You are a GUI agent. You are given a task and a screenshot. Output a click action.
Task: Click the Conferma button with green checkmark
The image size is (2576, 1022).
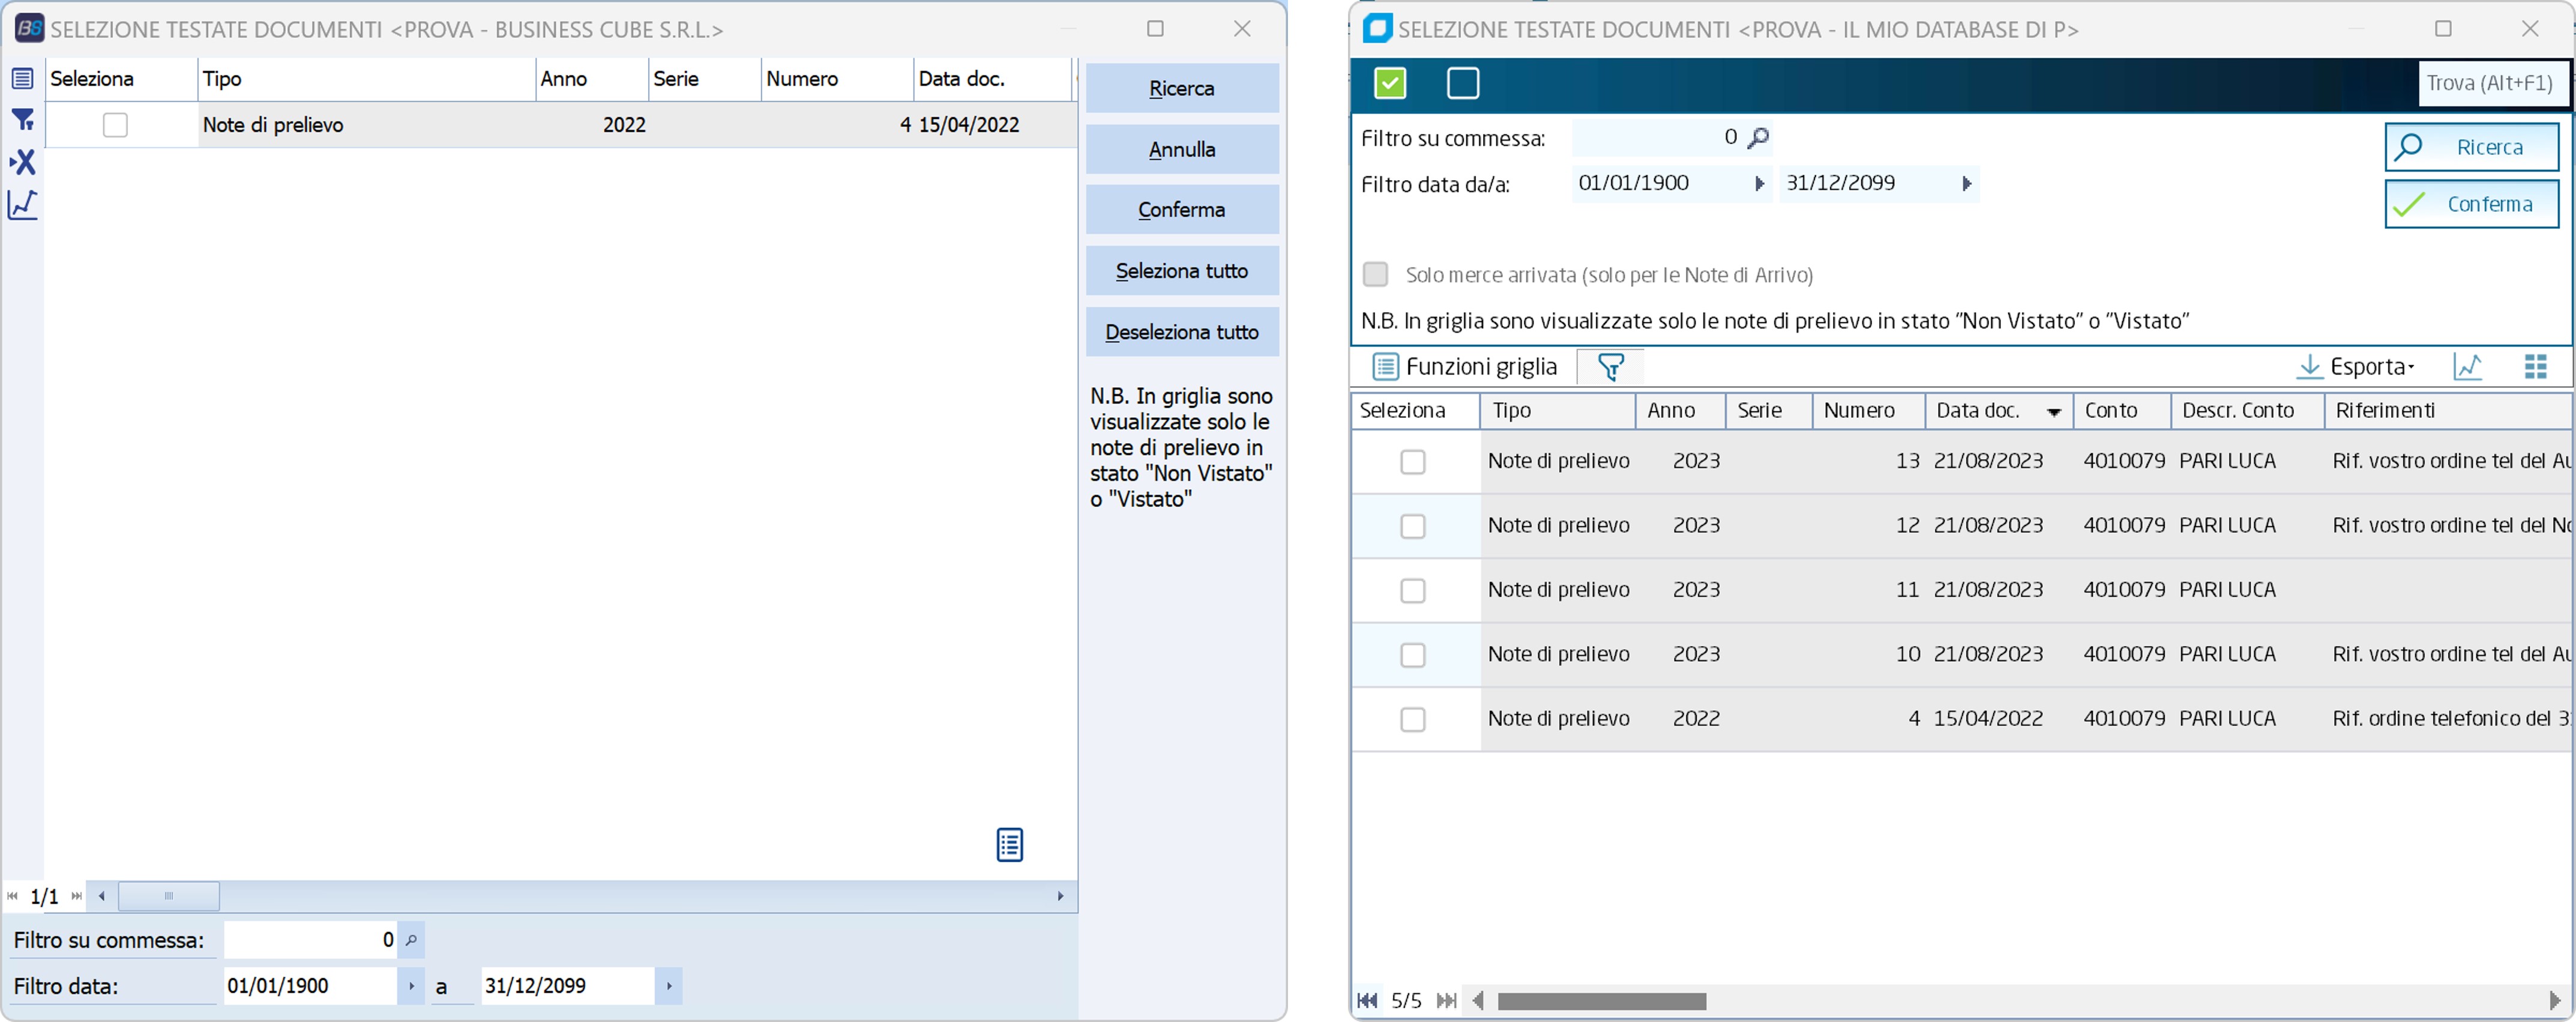coord(2471,205)
